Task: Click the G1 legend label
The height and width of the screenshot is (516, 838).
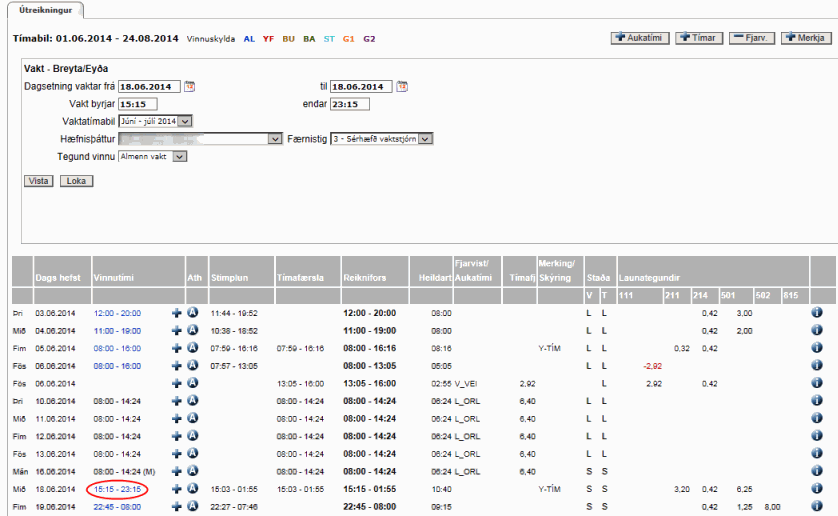Action: (349, 39)
